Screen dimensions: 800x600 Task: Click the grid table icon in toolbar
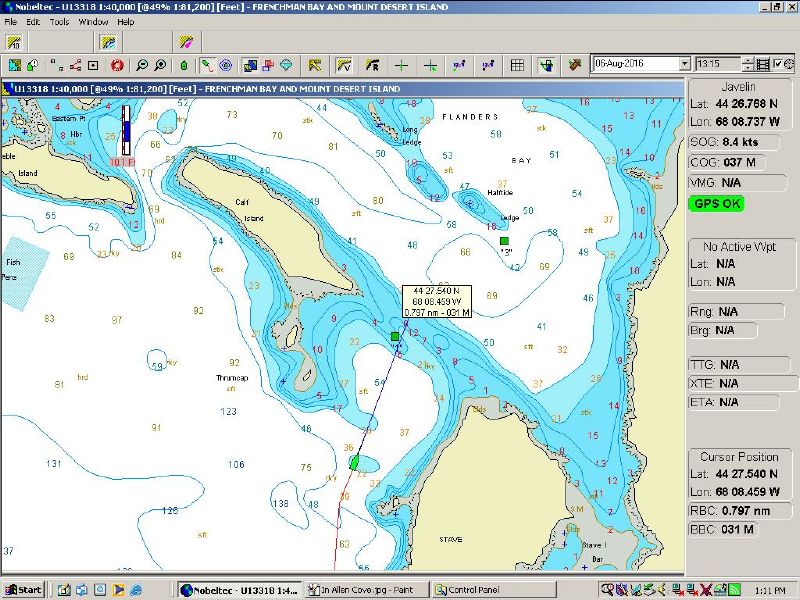pos(517,65)
